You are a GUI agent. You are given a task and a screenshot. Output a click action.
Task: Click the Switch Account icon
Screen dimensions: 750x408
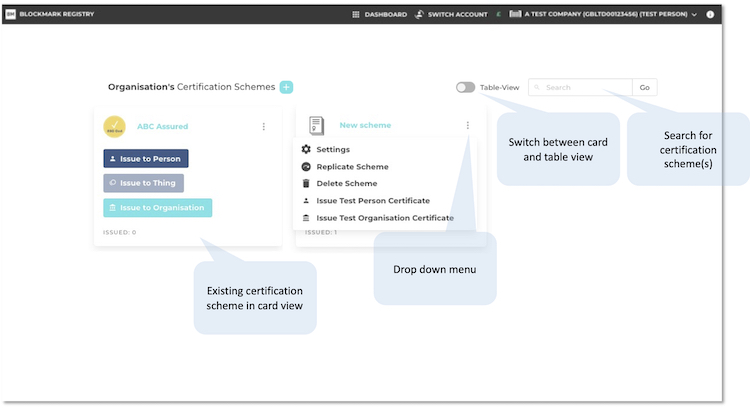[420, 15]
